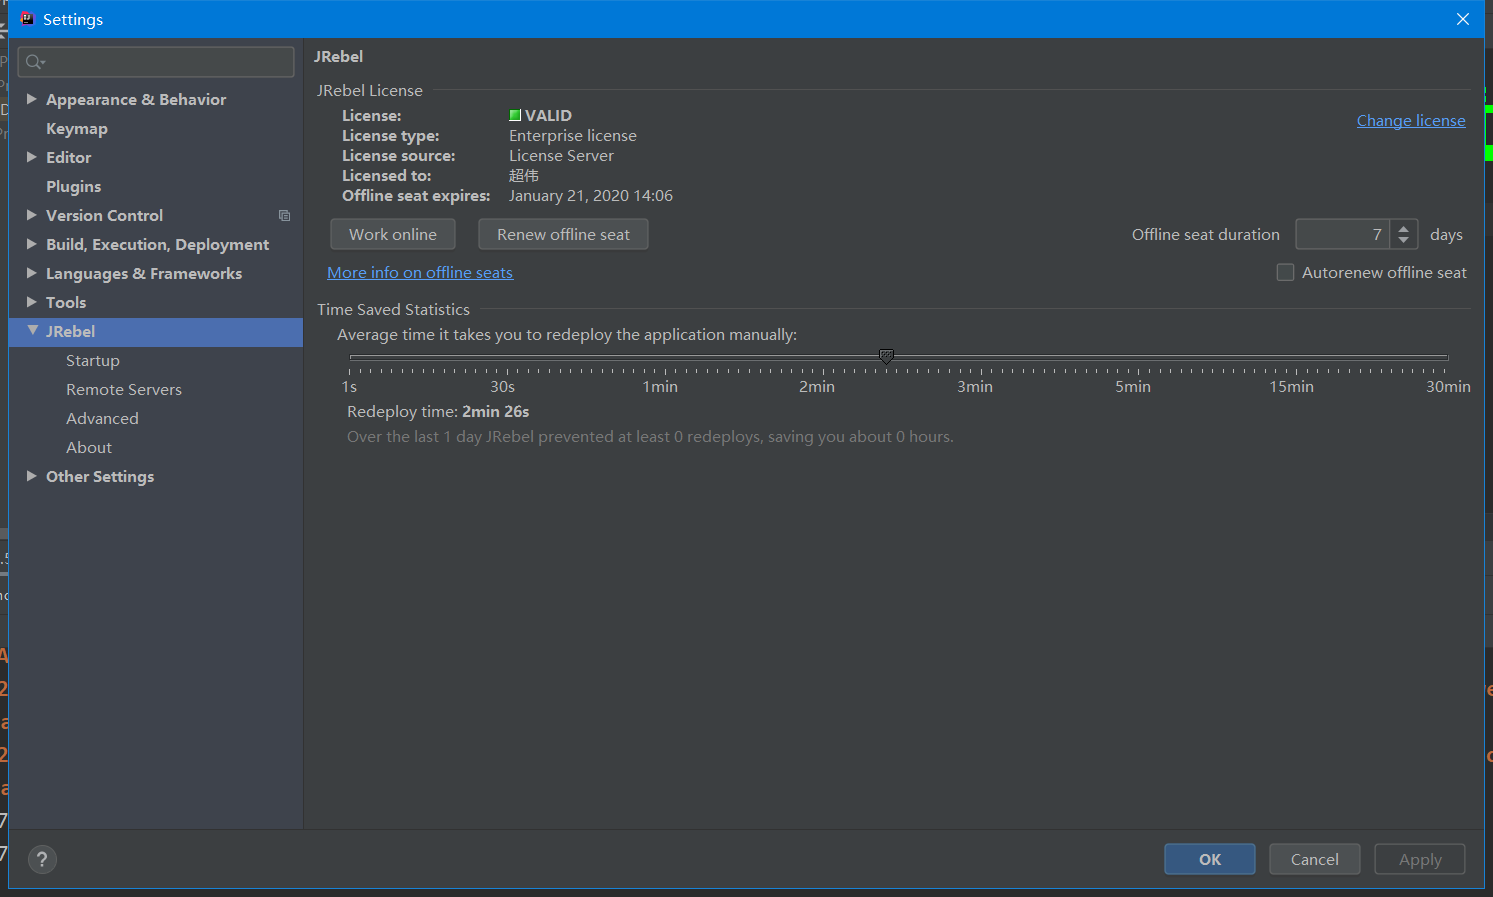Image resolution: width=1493 pixels, height=897 pixels.
Task: Collapse the JRebel tree node
Action: [x=33, y=330]
